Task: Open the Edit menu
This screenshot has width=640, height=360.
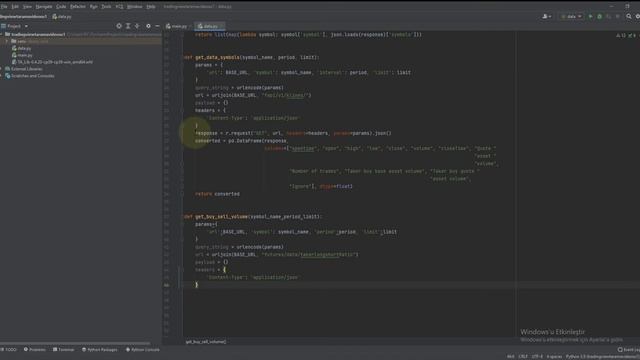Action: click(15, 7)
